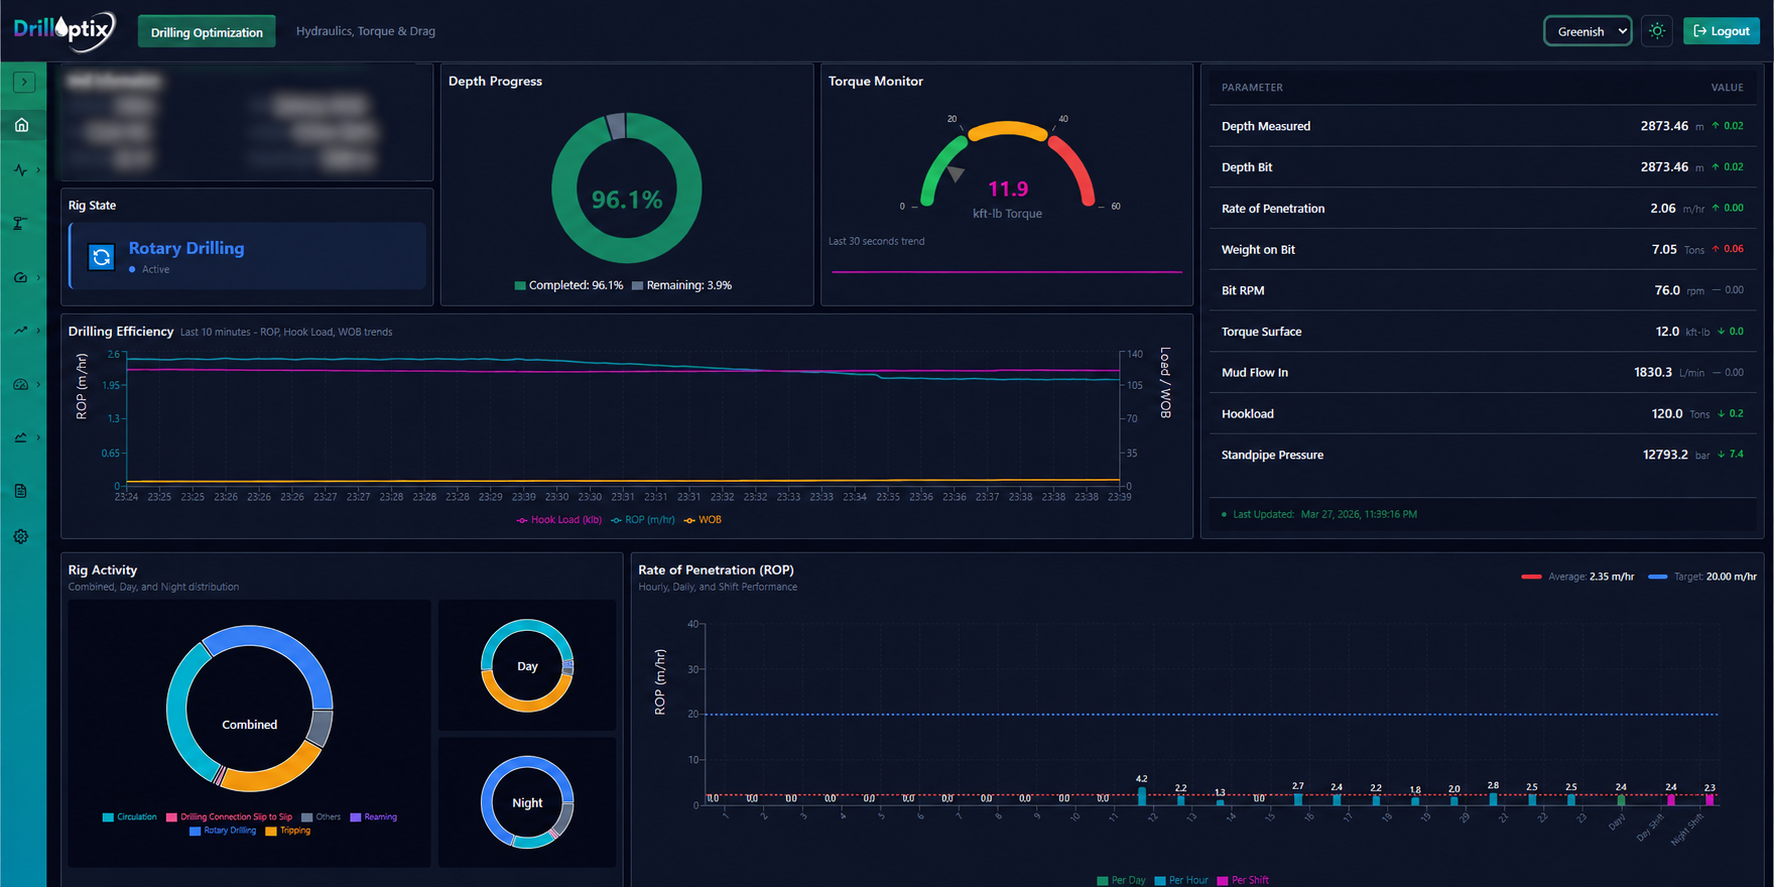
Task: Toggle Others in Rig Activity legend
Action: pos(321,817)
